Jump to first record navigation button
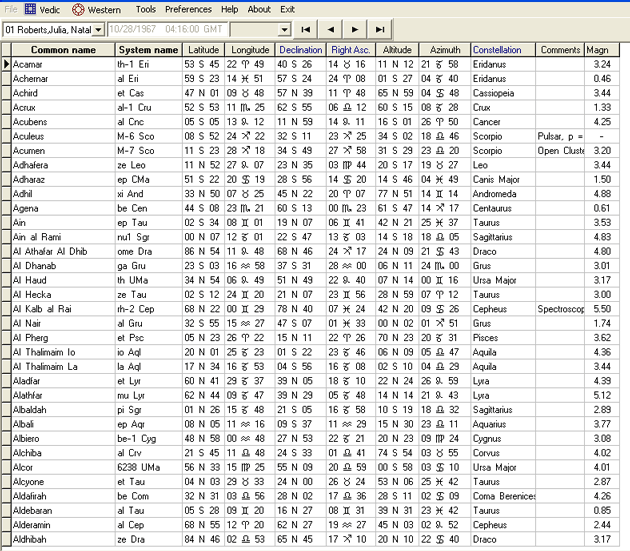Image resolution: width=630 pixels, height=551 pixels. (x=305, y=30)
